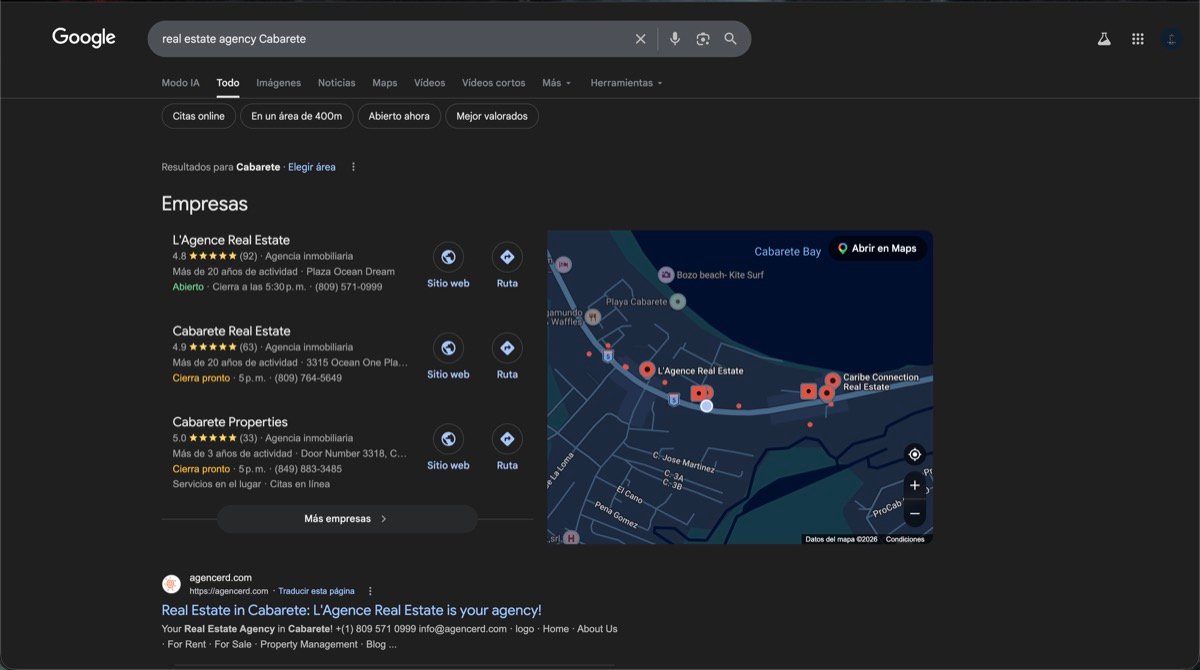
Task: Toggle the Mejor valorados filter chip
Action: point(492,116)
